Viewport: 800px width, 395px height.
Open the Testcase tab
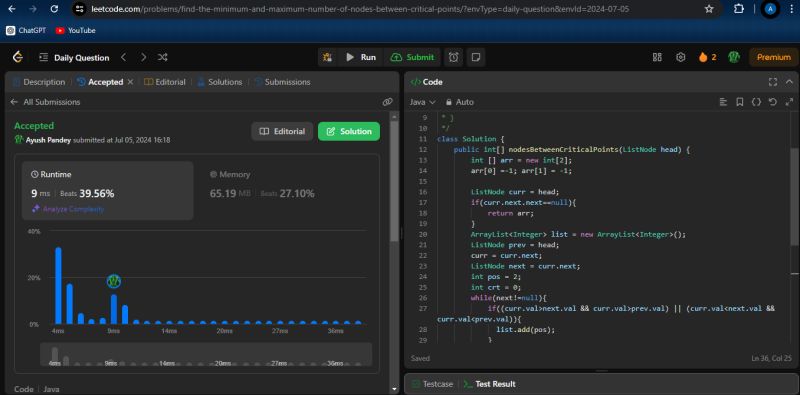coord(432,384)
